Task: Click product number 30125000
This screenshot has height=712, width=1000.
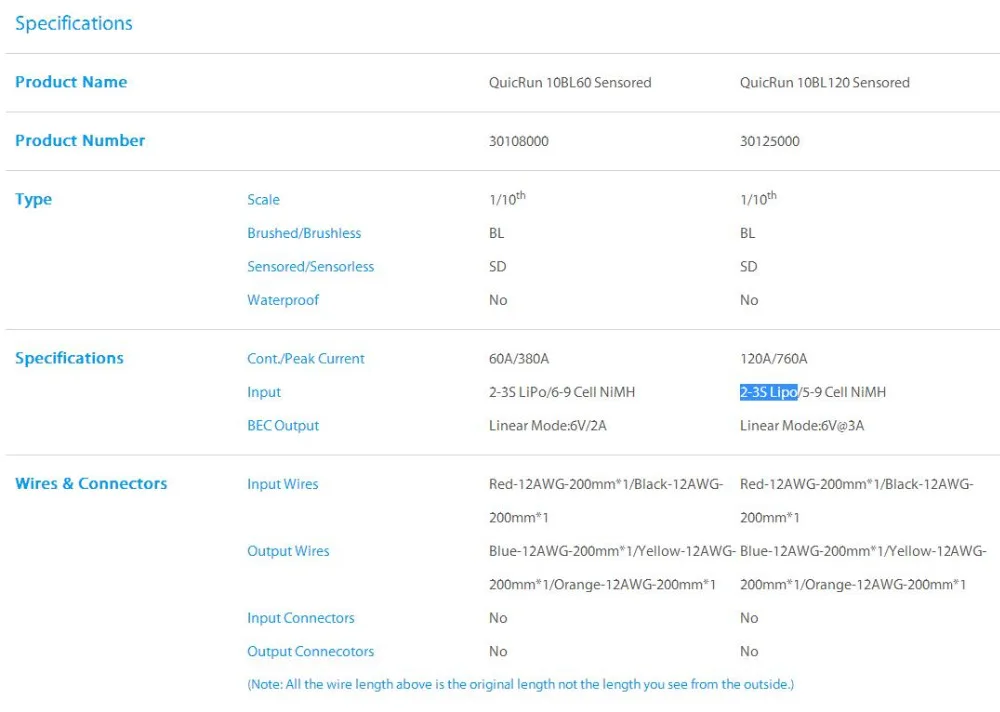Action: (x=769, y=141)
